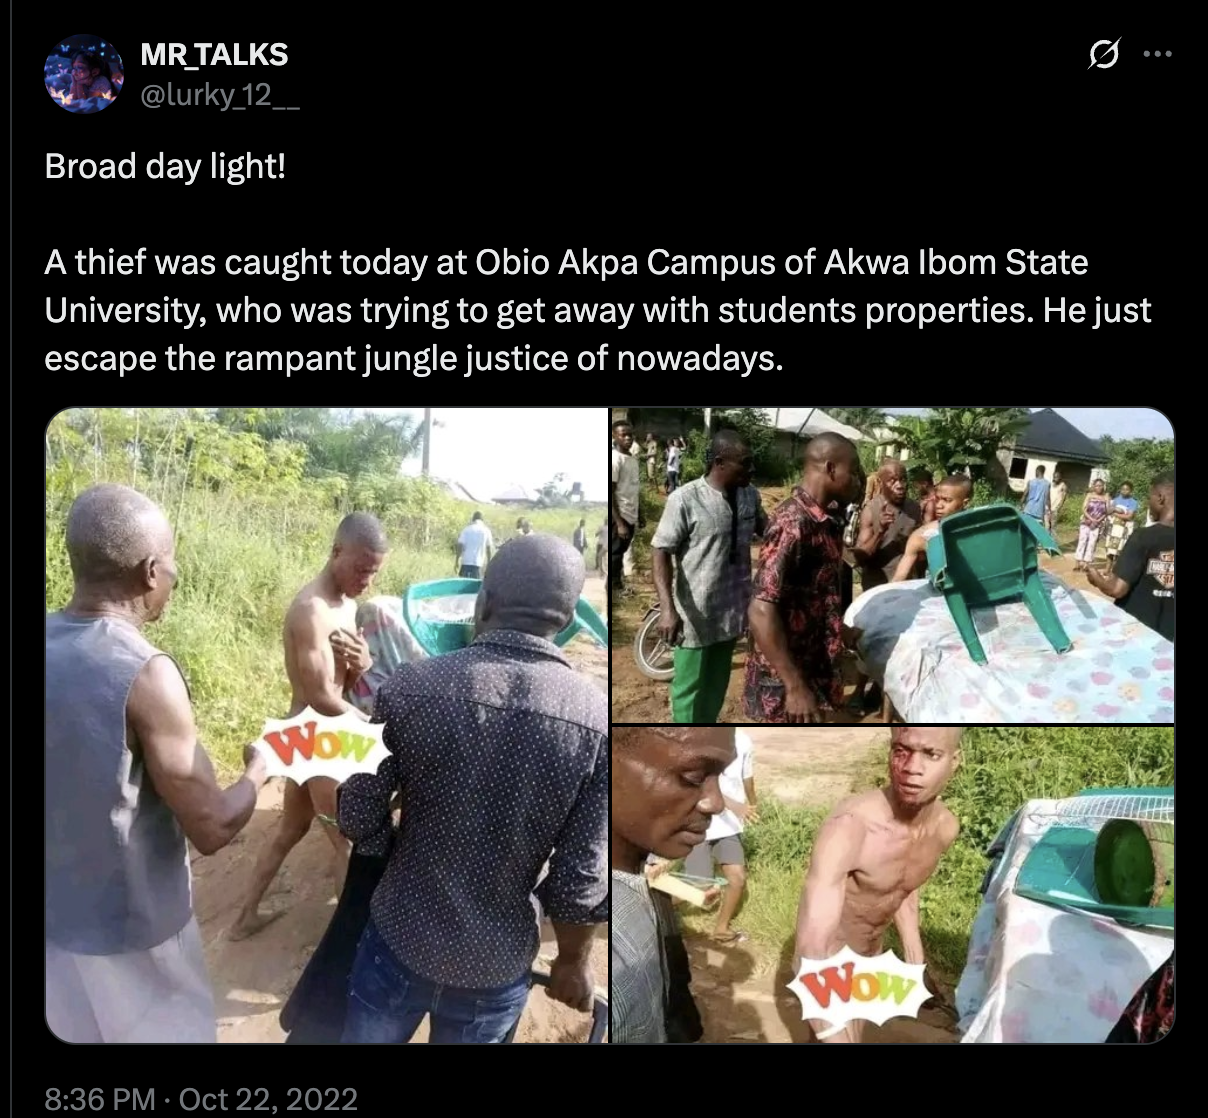Open the MR_TALKS display name link
1208x1118 pixels.
point(214,55)
